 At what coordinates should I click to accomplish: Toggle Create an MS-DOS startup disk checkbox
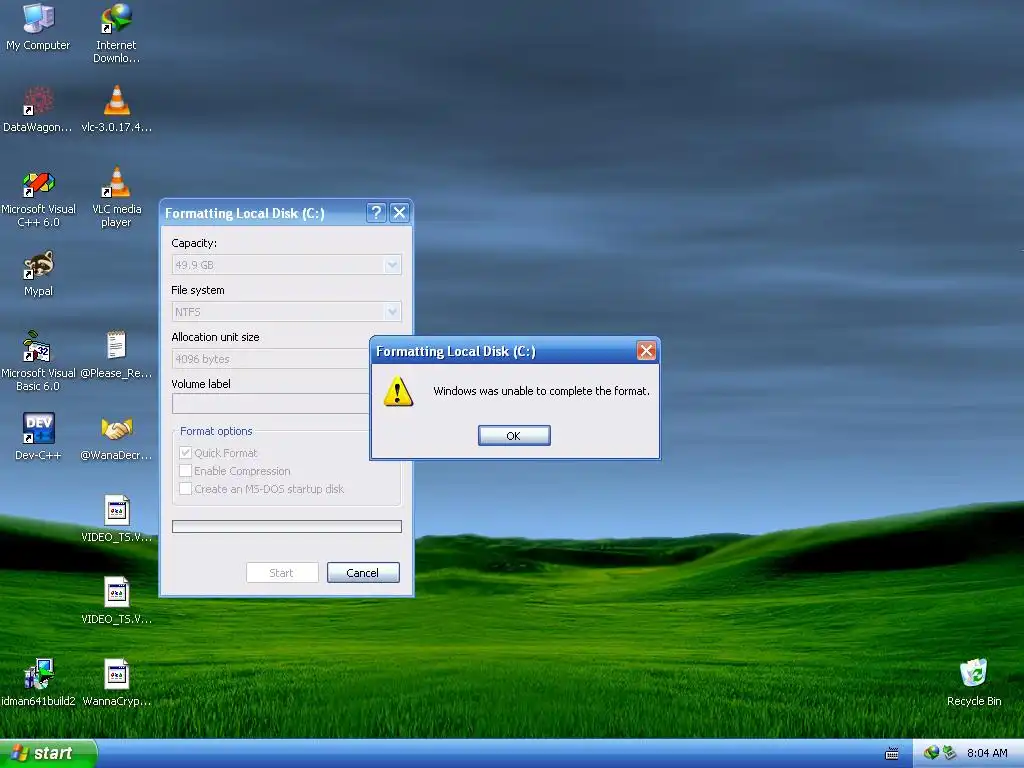coord(185,489)
